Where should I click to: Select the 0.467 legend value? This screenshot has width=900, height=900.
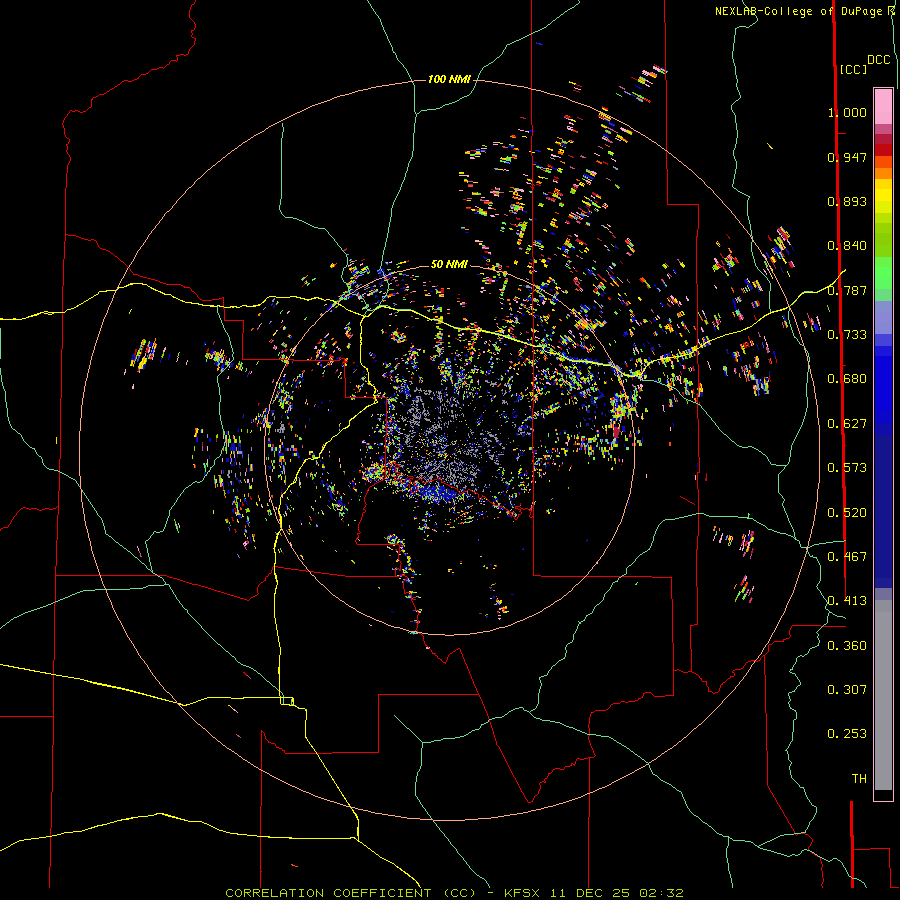847,557
